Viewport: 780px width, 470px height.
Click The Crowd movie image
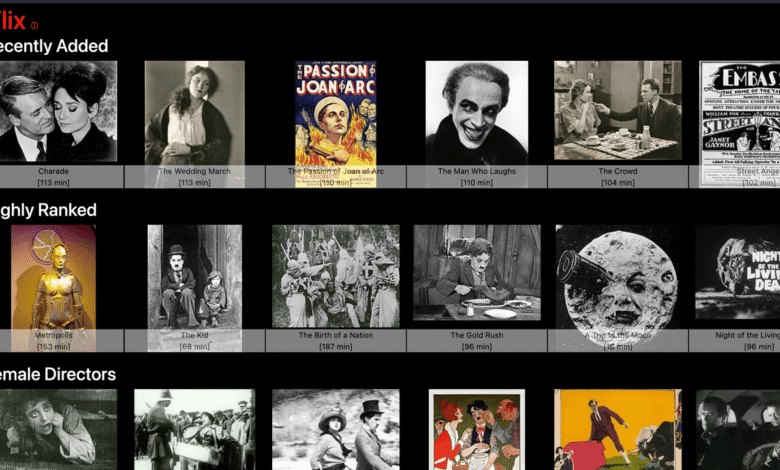pos(618,110)
